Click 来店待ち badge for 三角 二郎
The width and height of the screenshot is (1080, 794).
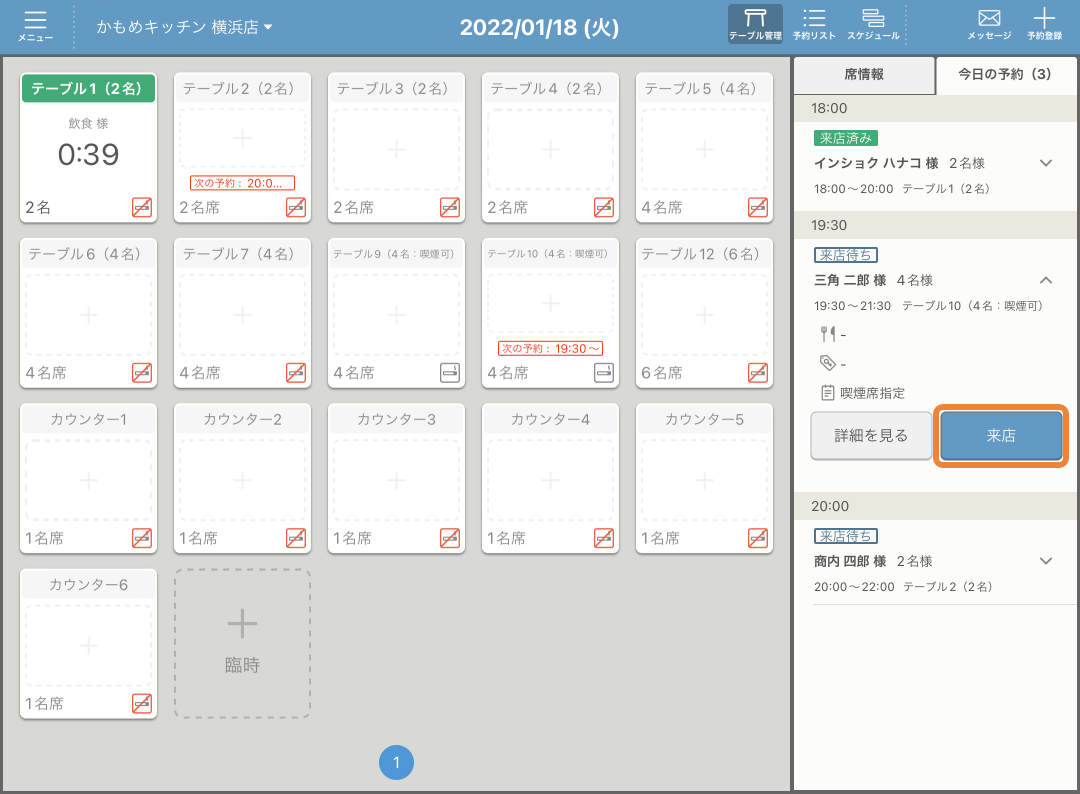[845, 255]
